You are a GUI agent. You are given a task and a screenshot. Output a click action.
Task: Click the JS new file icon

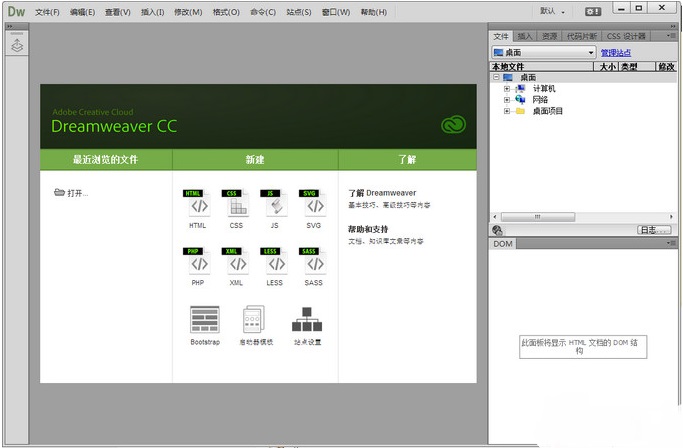click(x=275, y=205)
